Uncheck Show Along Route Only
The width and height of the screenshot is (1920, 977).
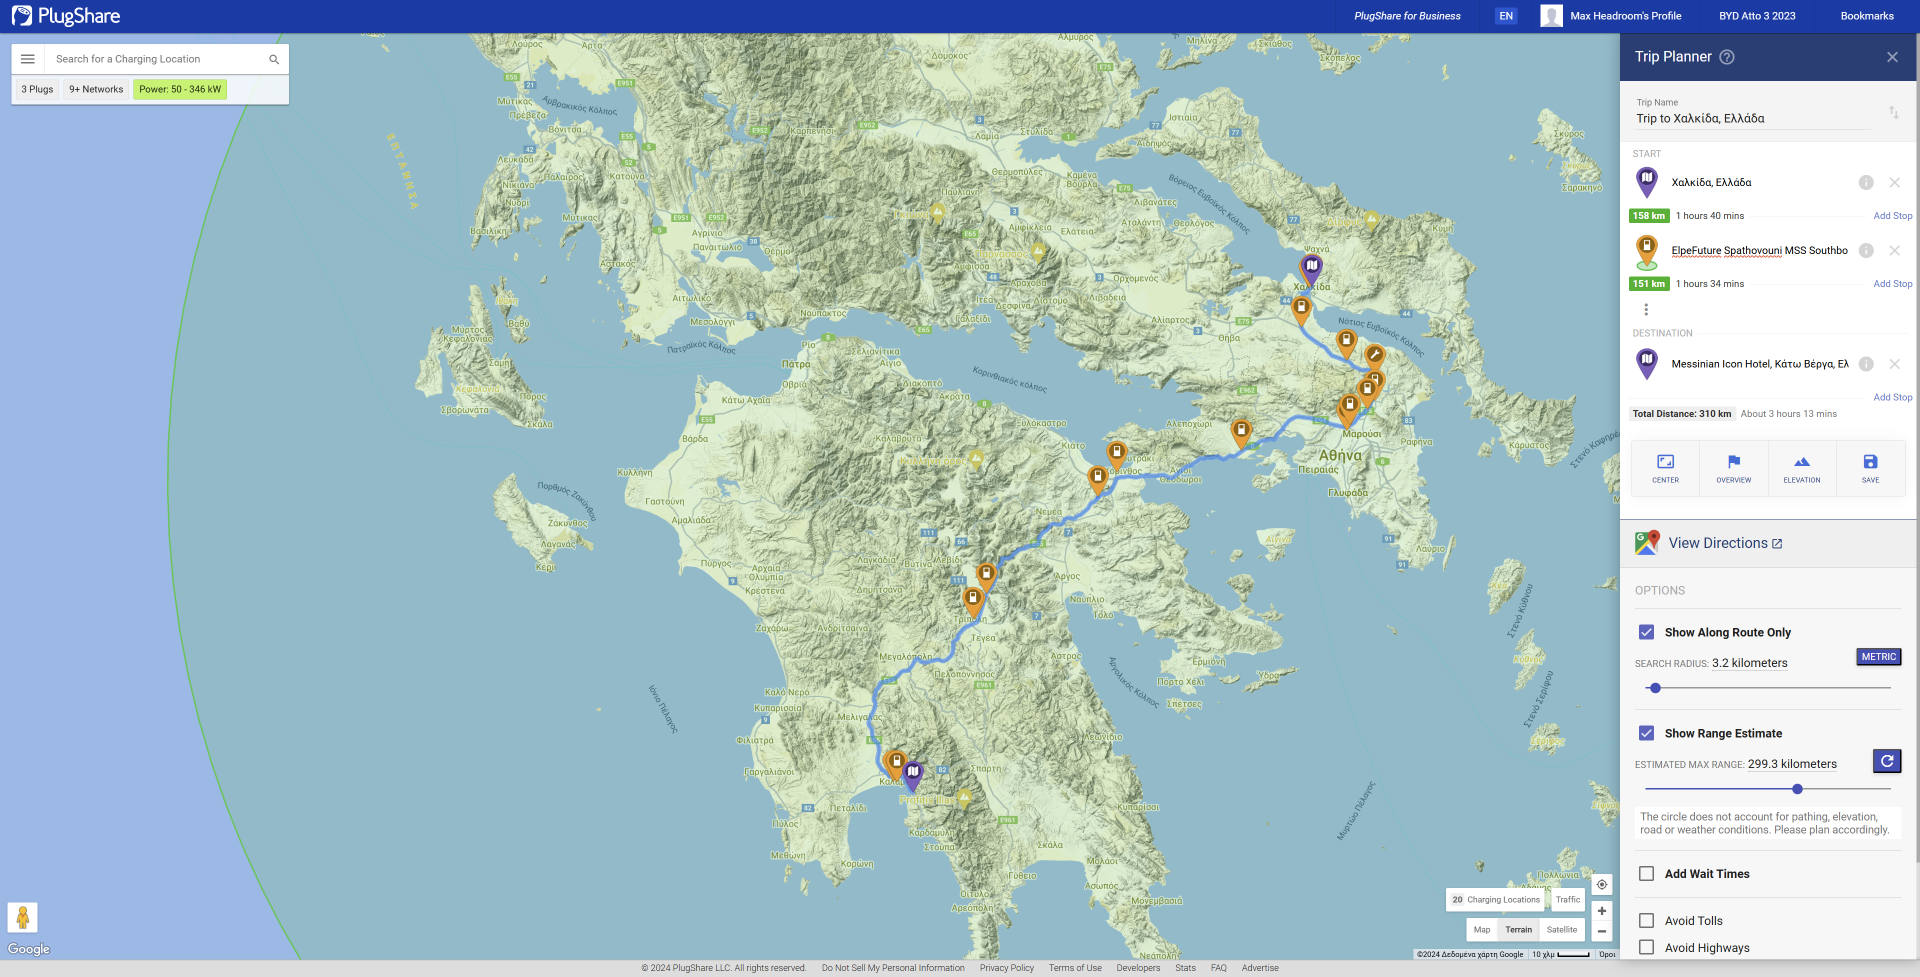[1646, 632]
